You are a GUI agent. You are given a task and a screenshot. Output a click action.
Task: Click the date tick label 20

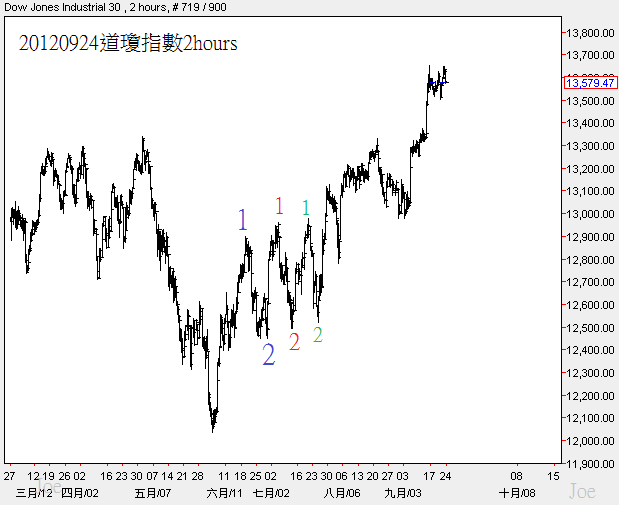(x=372, y=476)
